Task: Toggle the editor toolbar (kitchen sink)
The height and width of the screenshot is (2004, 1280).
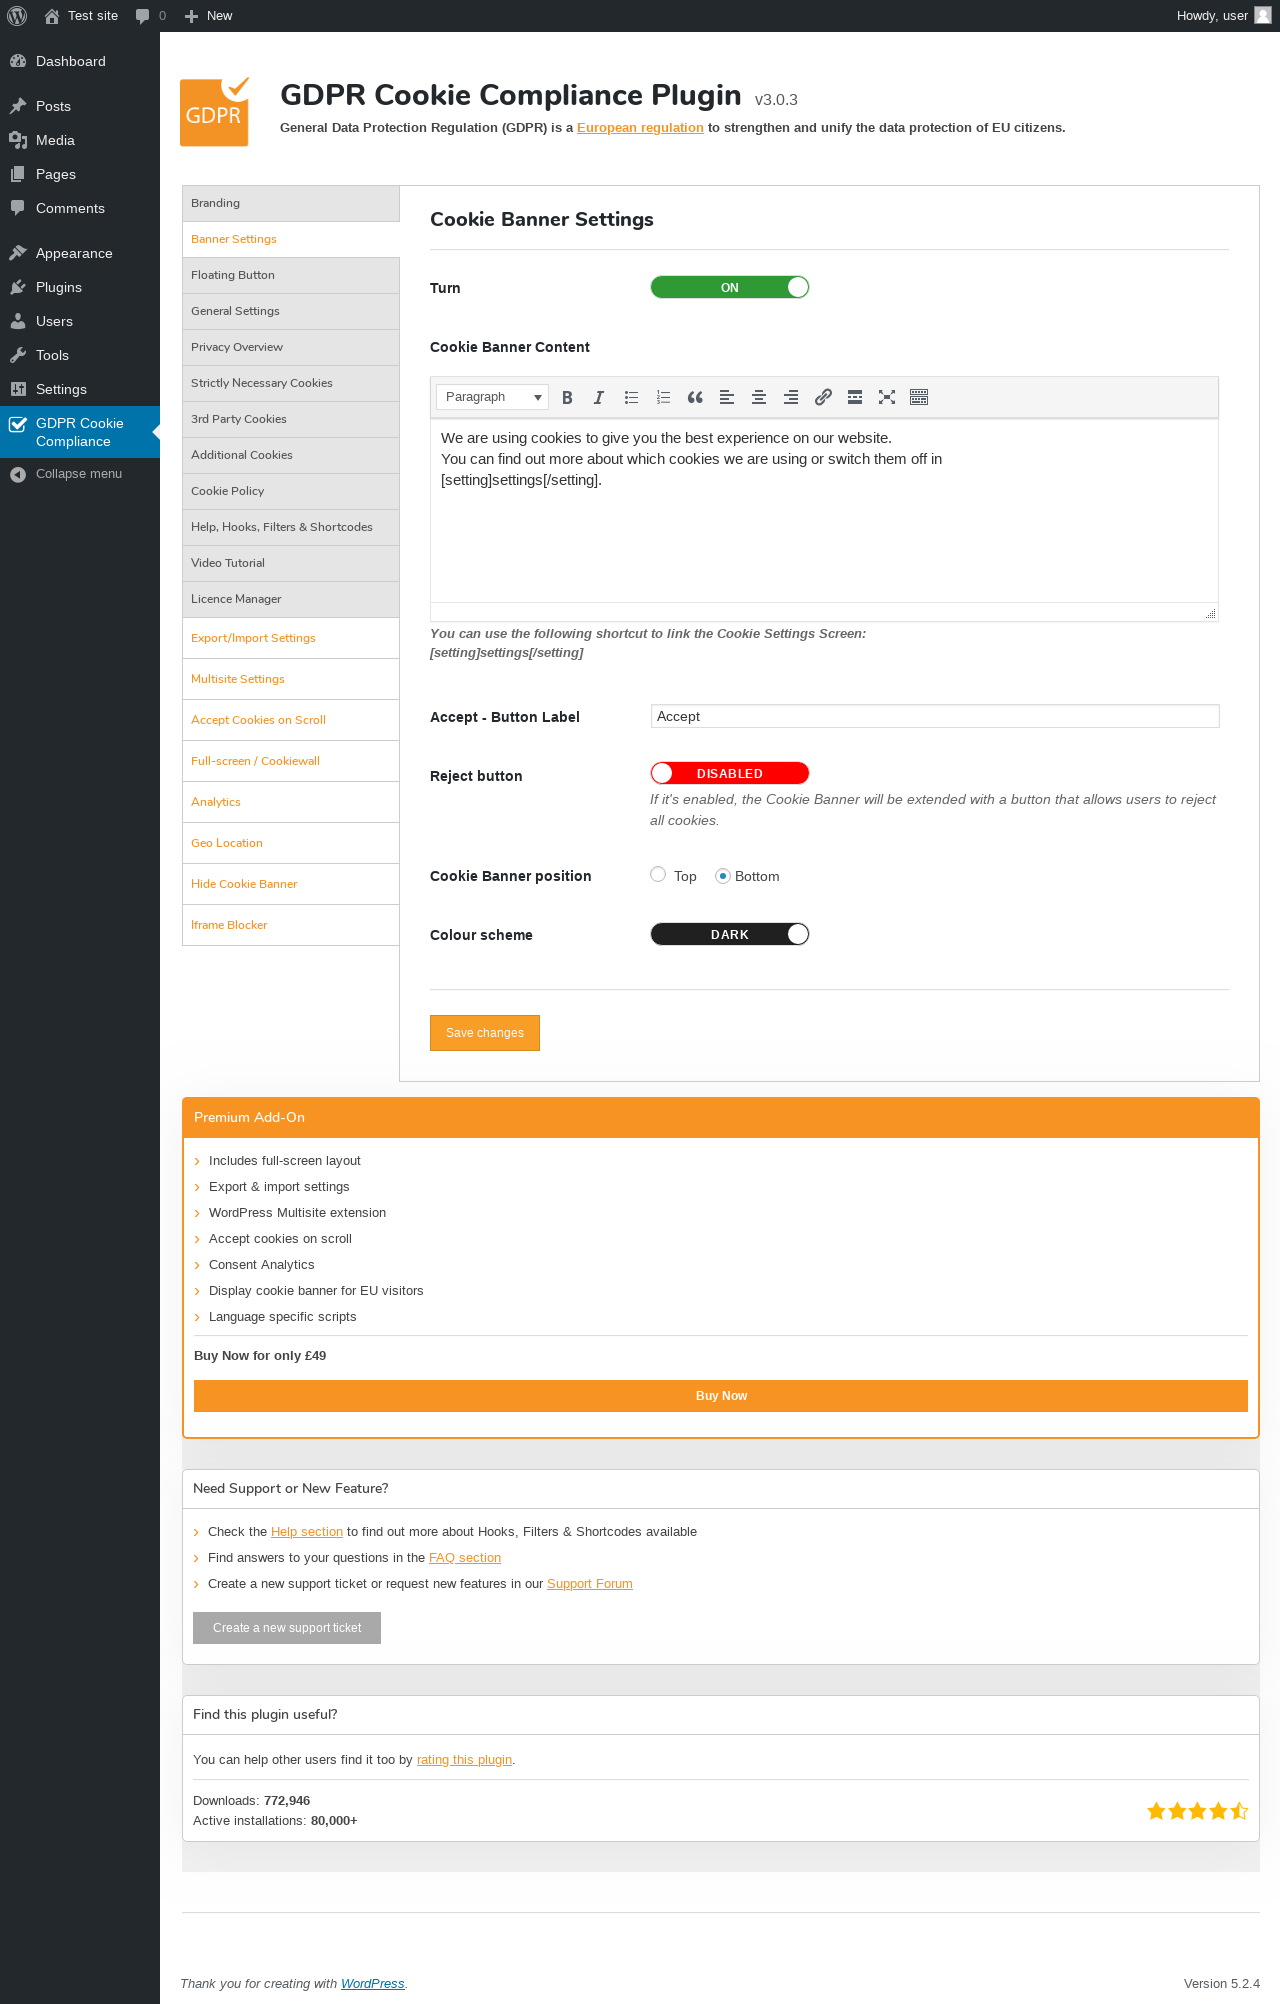Action: [919, 397]
